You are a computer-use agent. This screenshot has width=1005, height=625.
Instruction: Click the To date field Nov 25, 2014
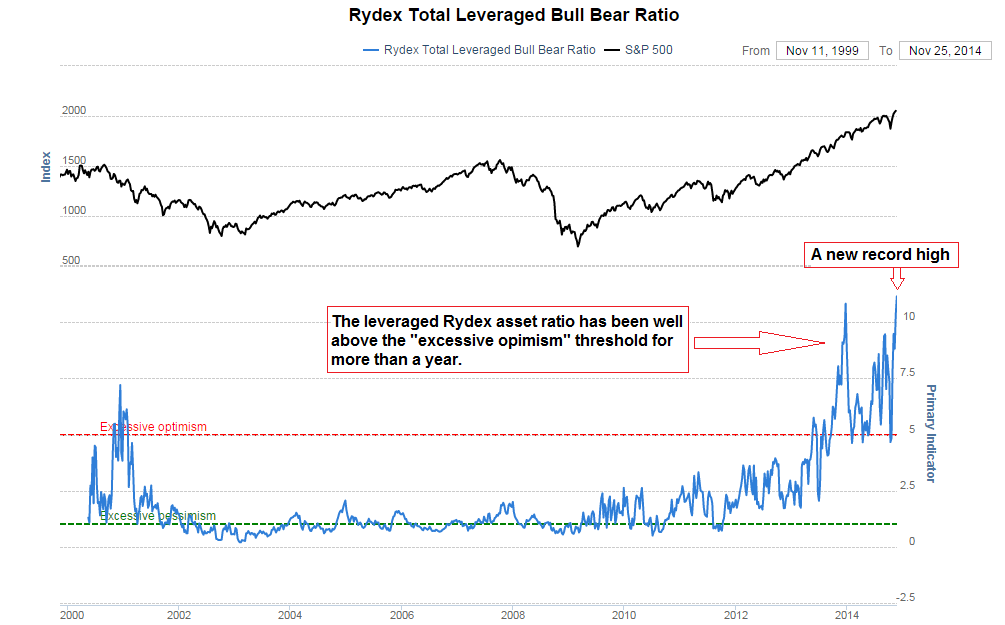945,51
